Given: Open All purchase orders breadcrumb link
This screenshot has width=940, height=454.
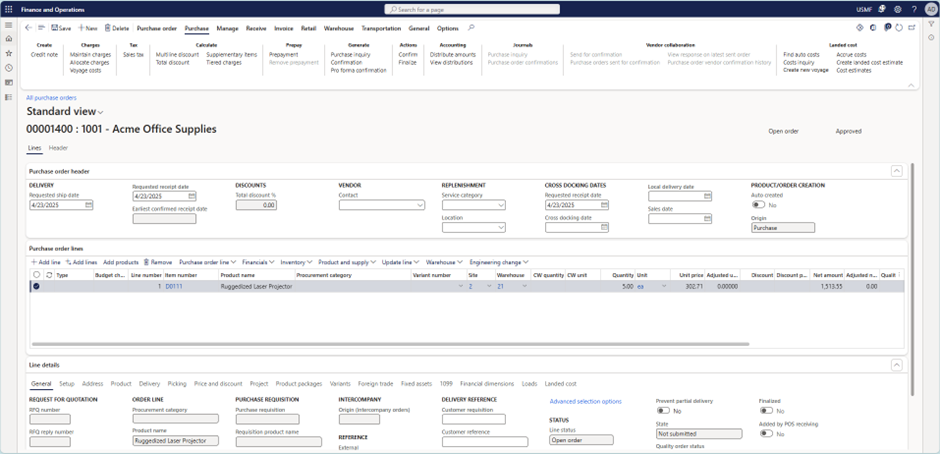Looking at the screenshot, I should coord(51,98).
